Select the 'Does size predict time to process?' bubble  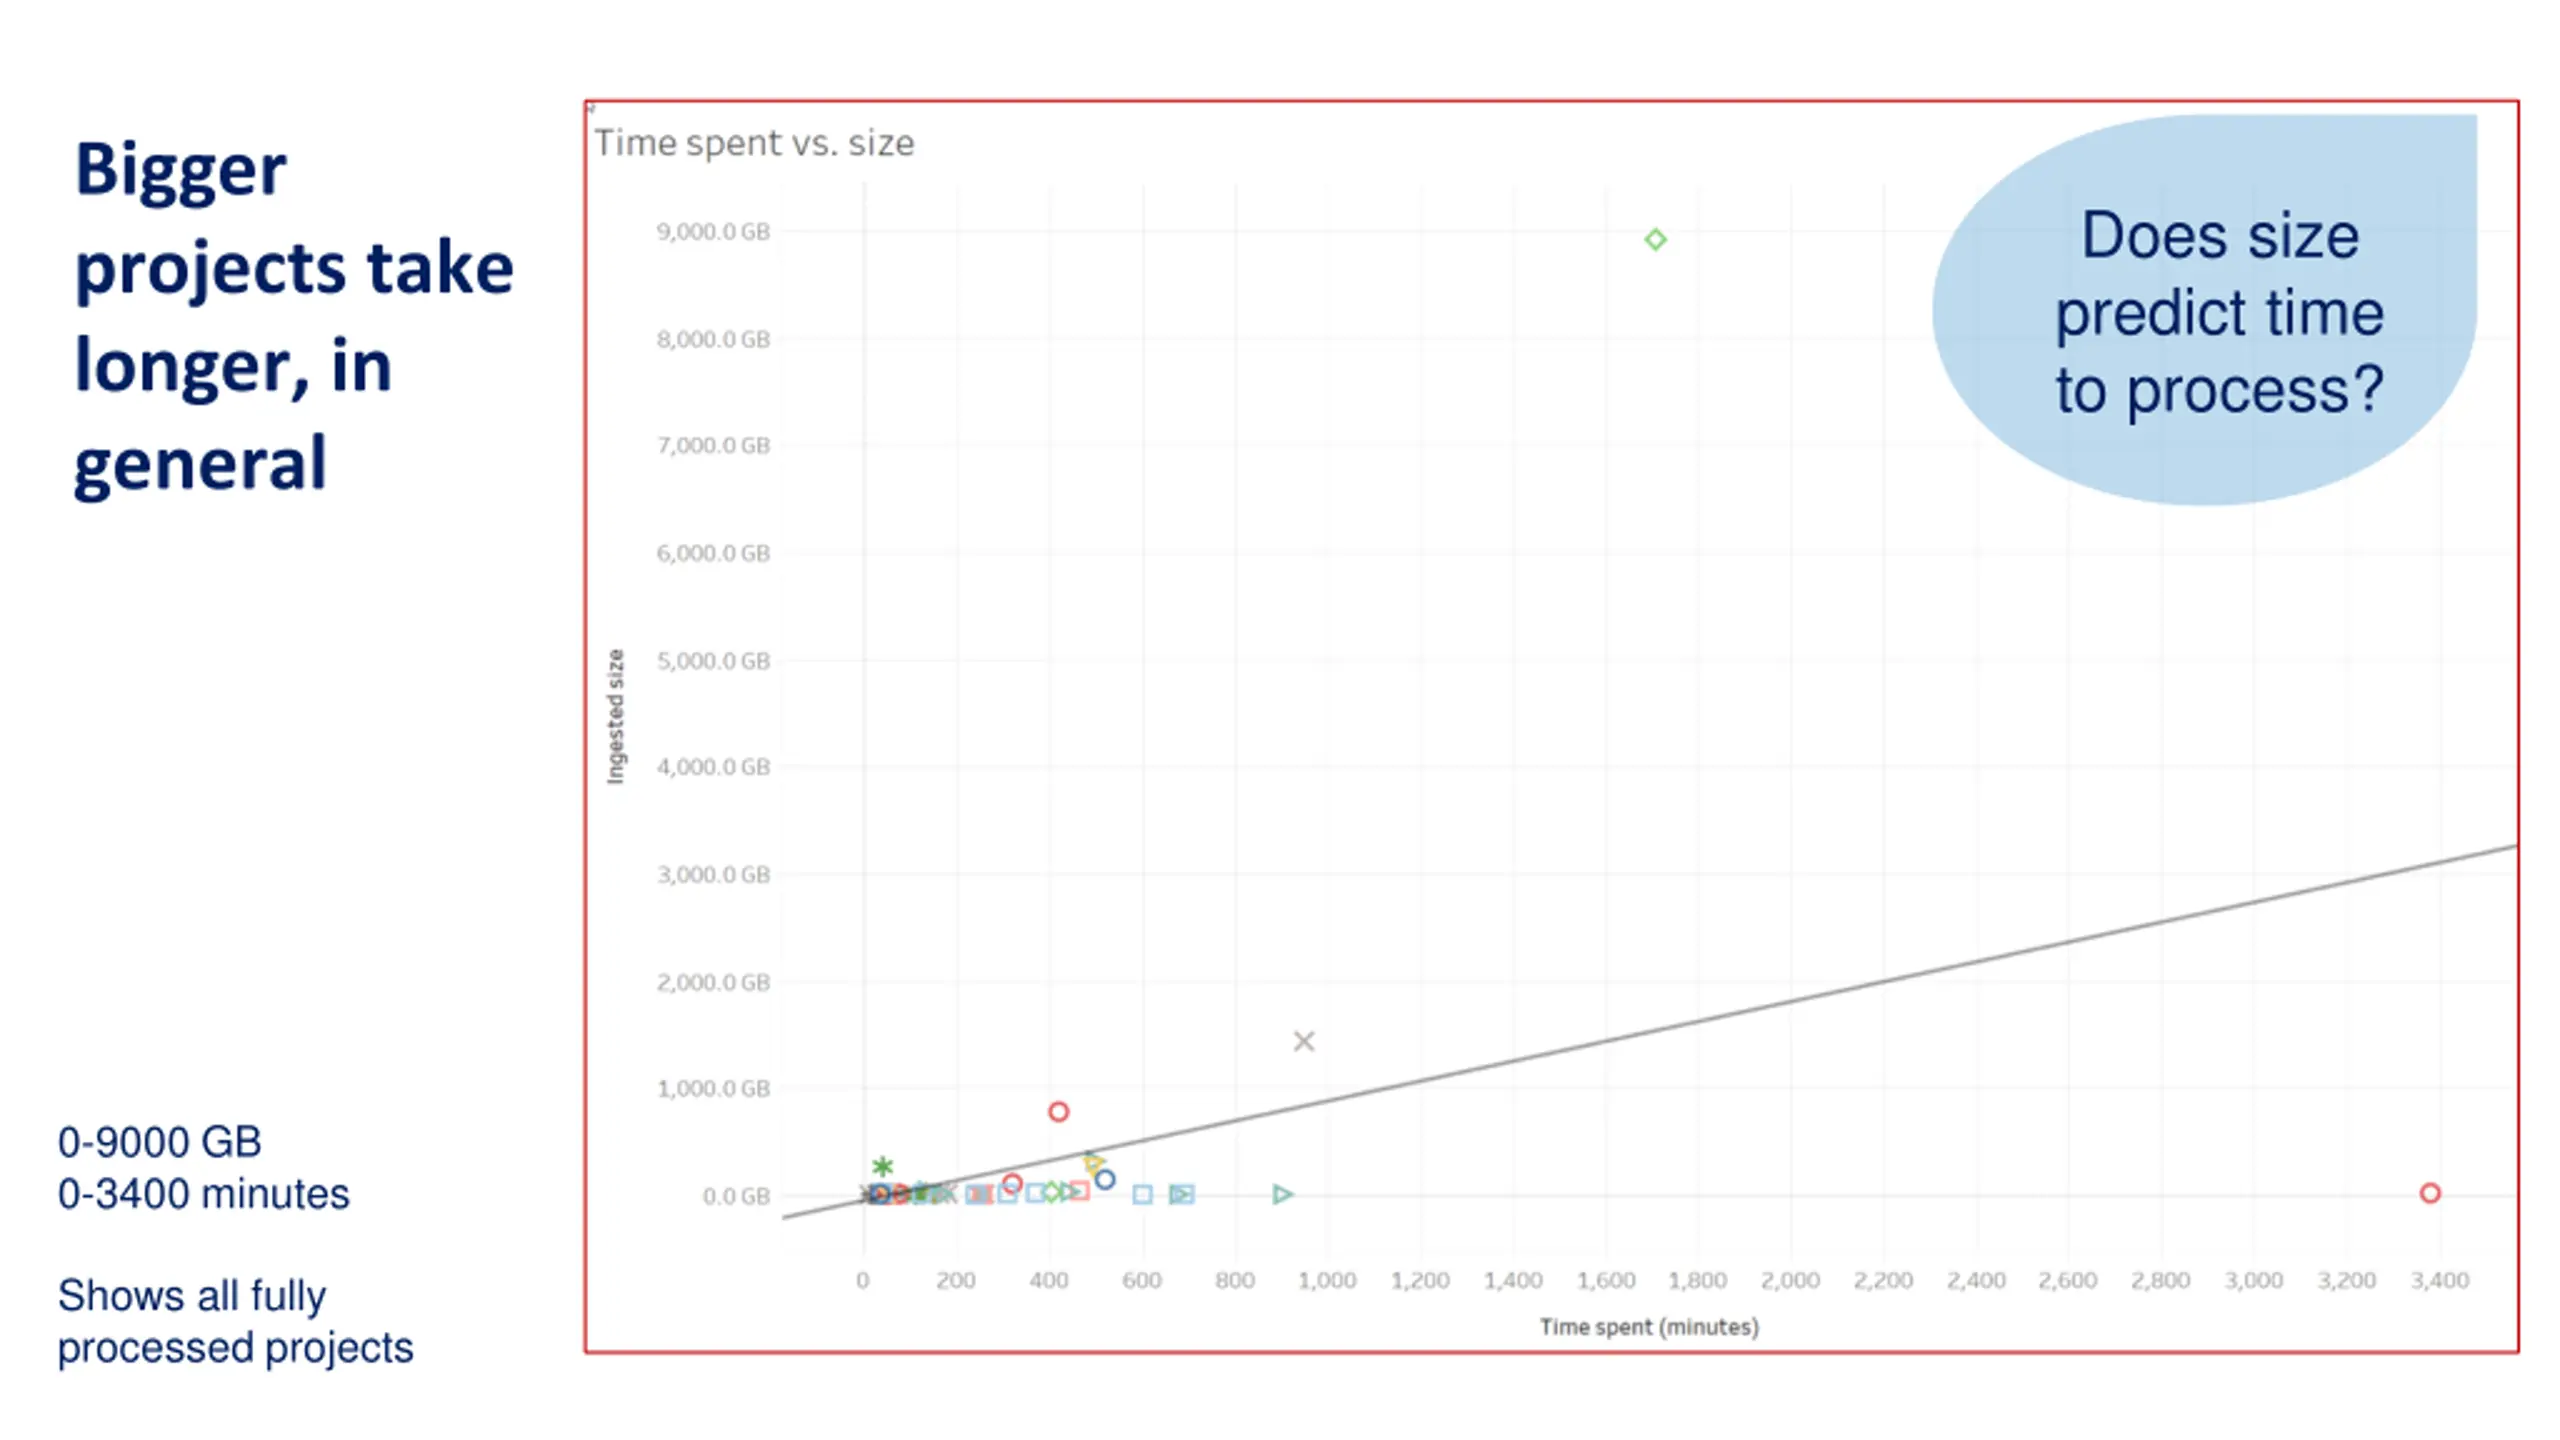click(2205, 310)
